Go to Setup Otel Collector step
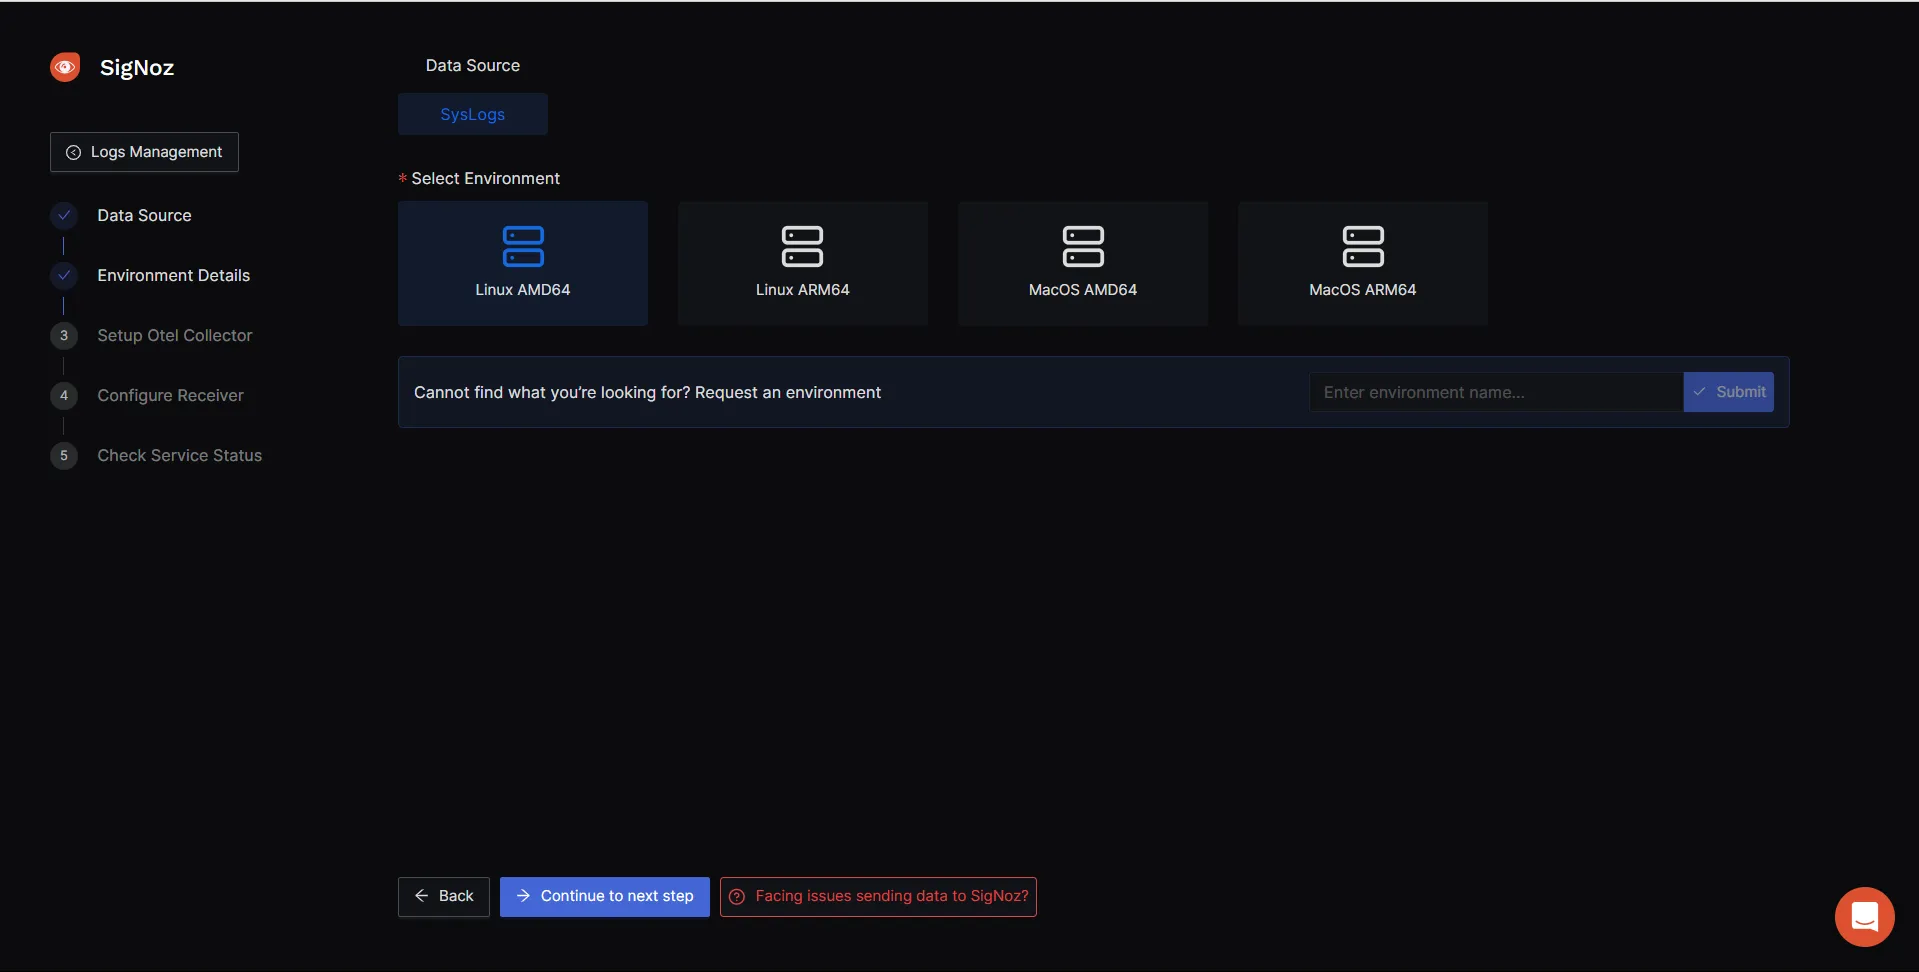 coord(174,335)
